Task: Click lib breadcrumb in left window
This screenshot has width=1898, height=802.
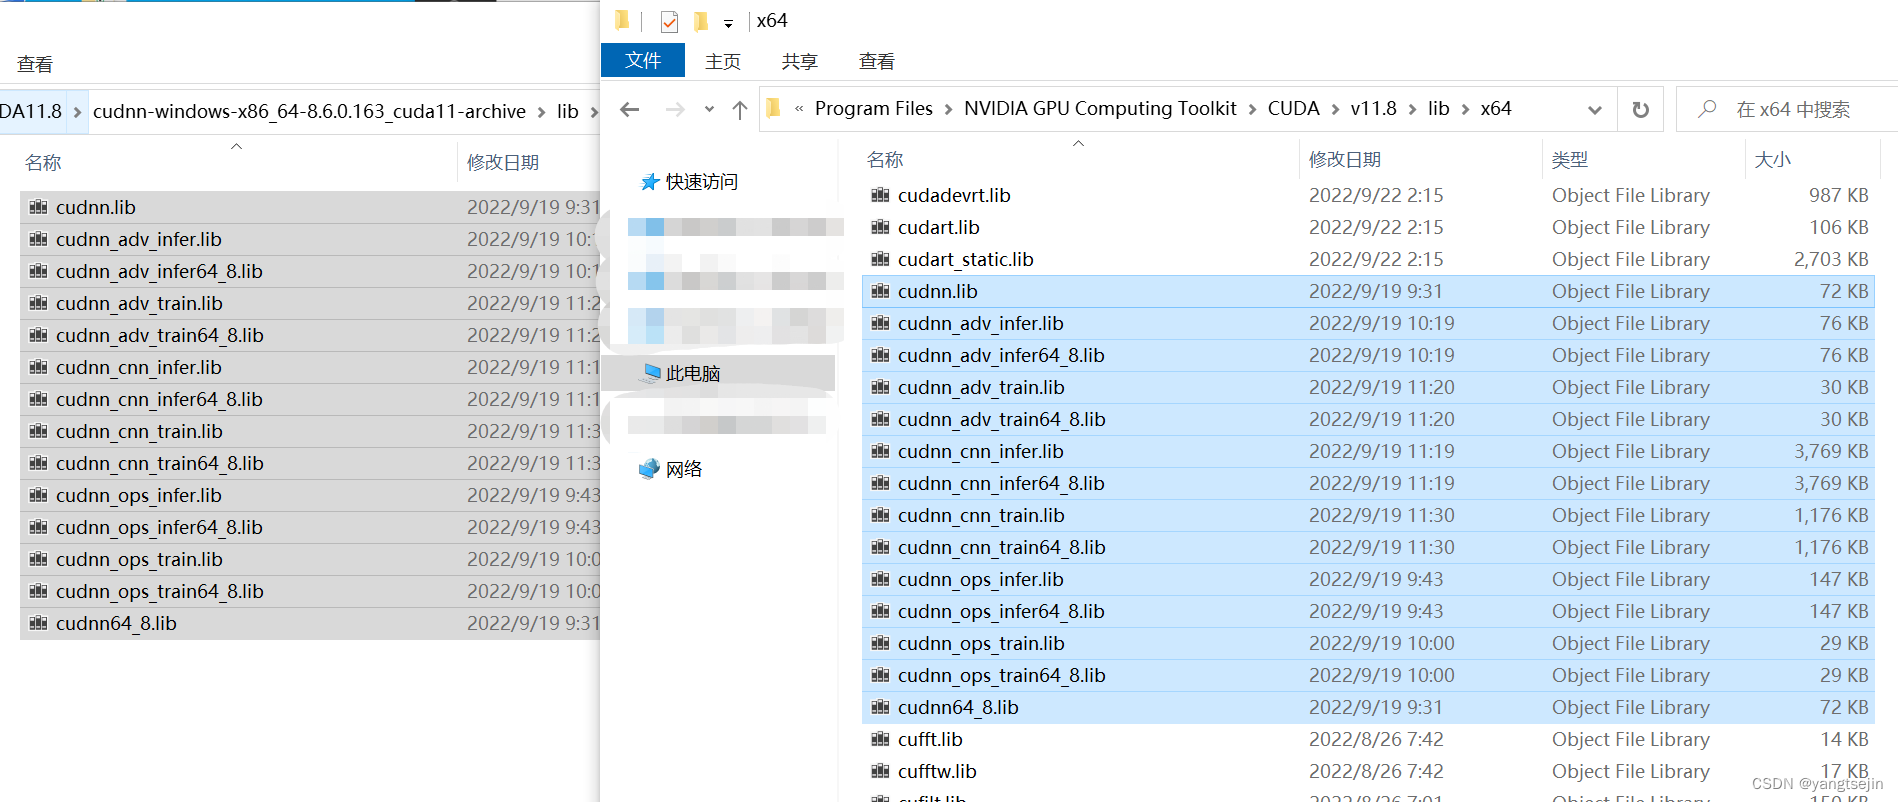Action: coord(567,111)
